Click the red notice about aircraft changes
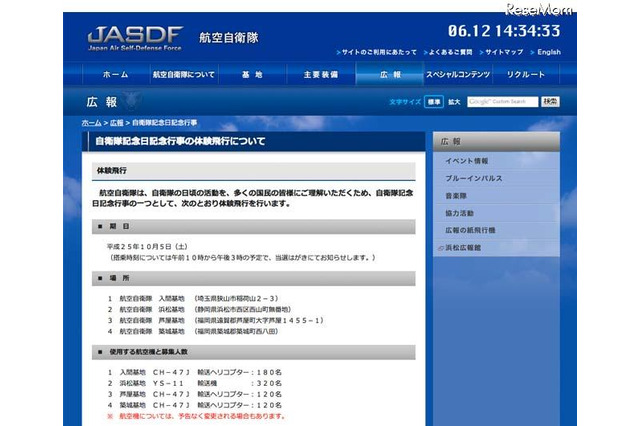This screenshot has height=426, width=640. (x=196, y=416)
